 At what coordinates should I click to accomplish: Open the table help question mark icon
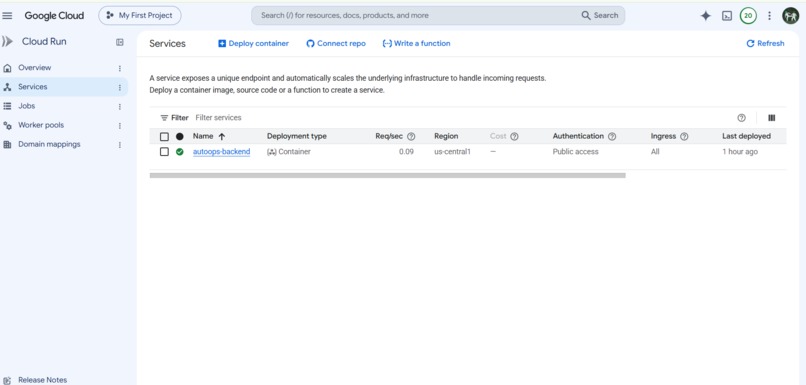click(x=741, y=118)
